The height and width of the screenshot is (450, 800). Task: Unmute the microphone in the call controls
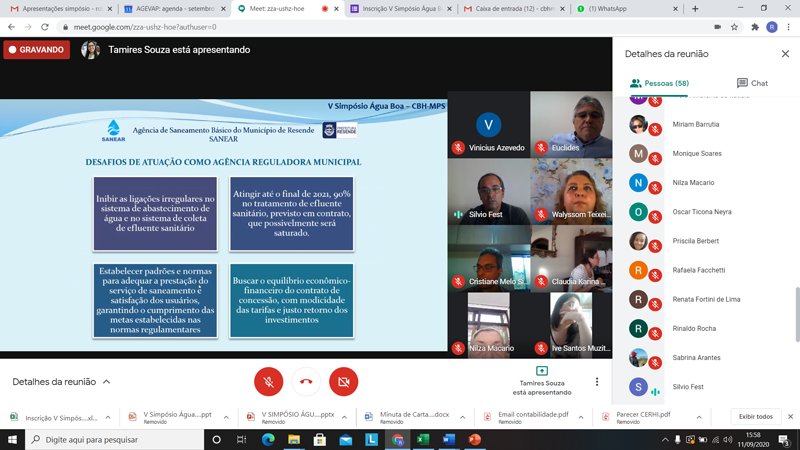coord(267,381)
